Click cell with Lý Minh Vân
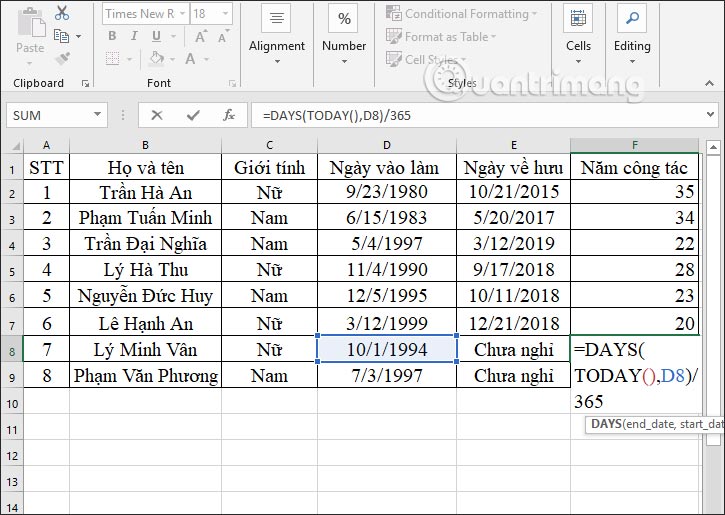Screen dimensions: 725x515 pyautogui.click(x=146, y=349)
